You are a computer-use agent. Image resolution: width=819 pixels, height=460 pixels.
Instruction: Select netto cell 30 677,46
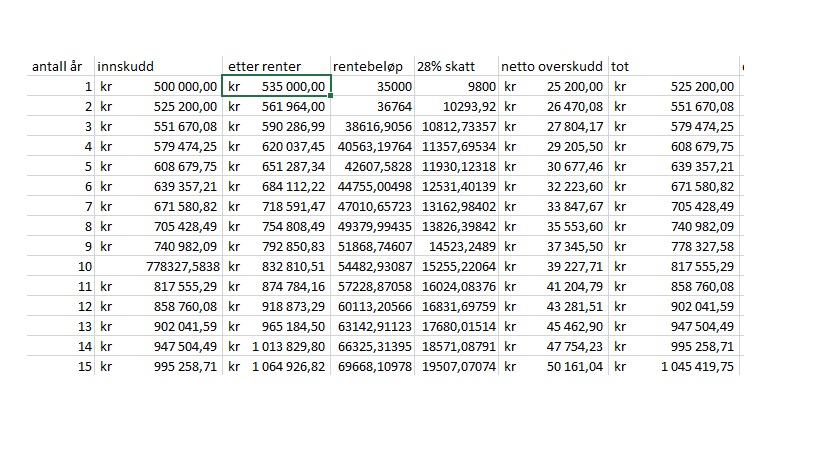click(554, 167)
